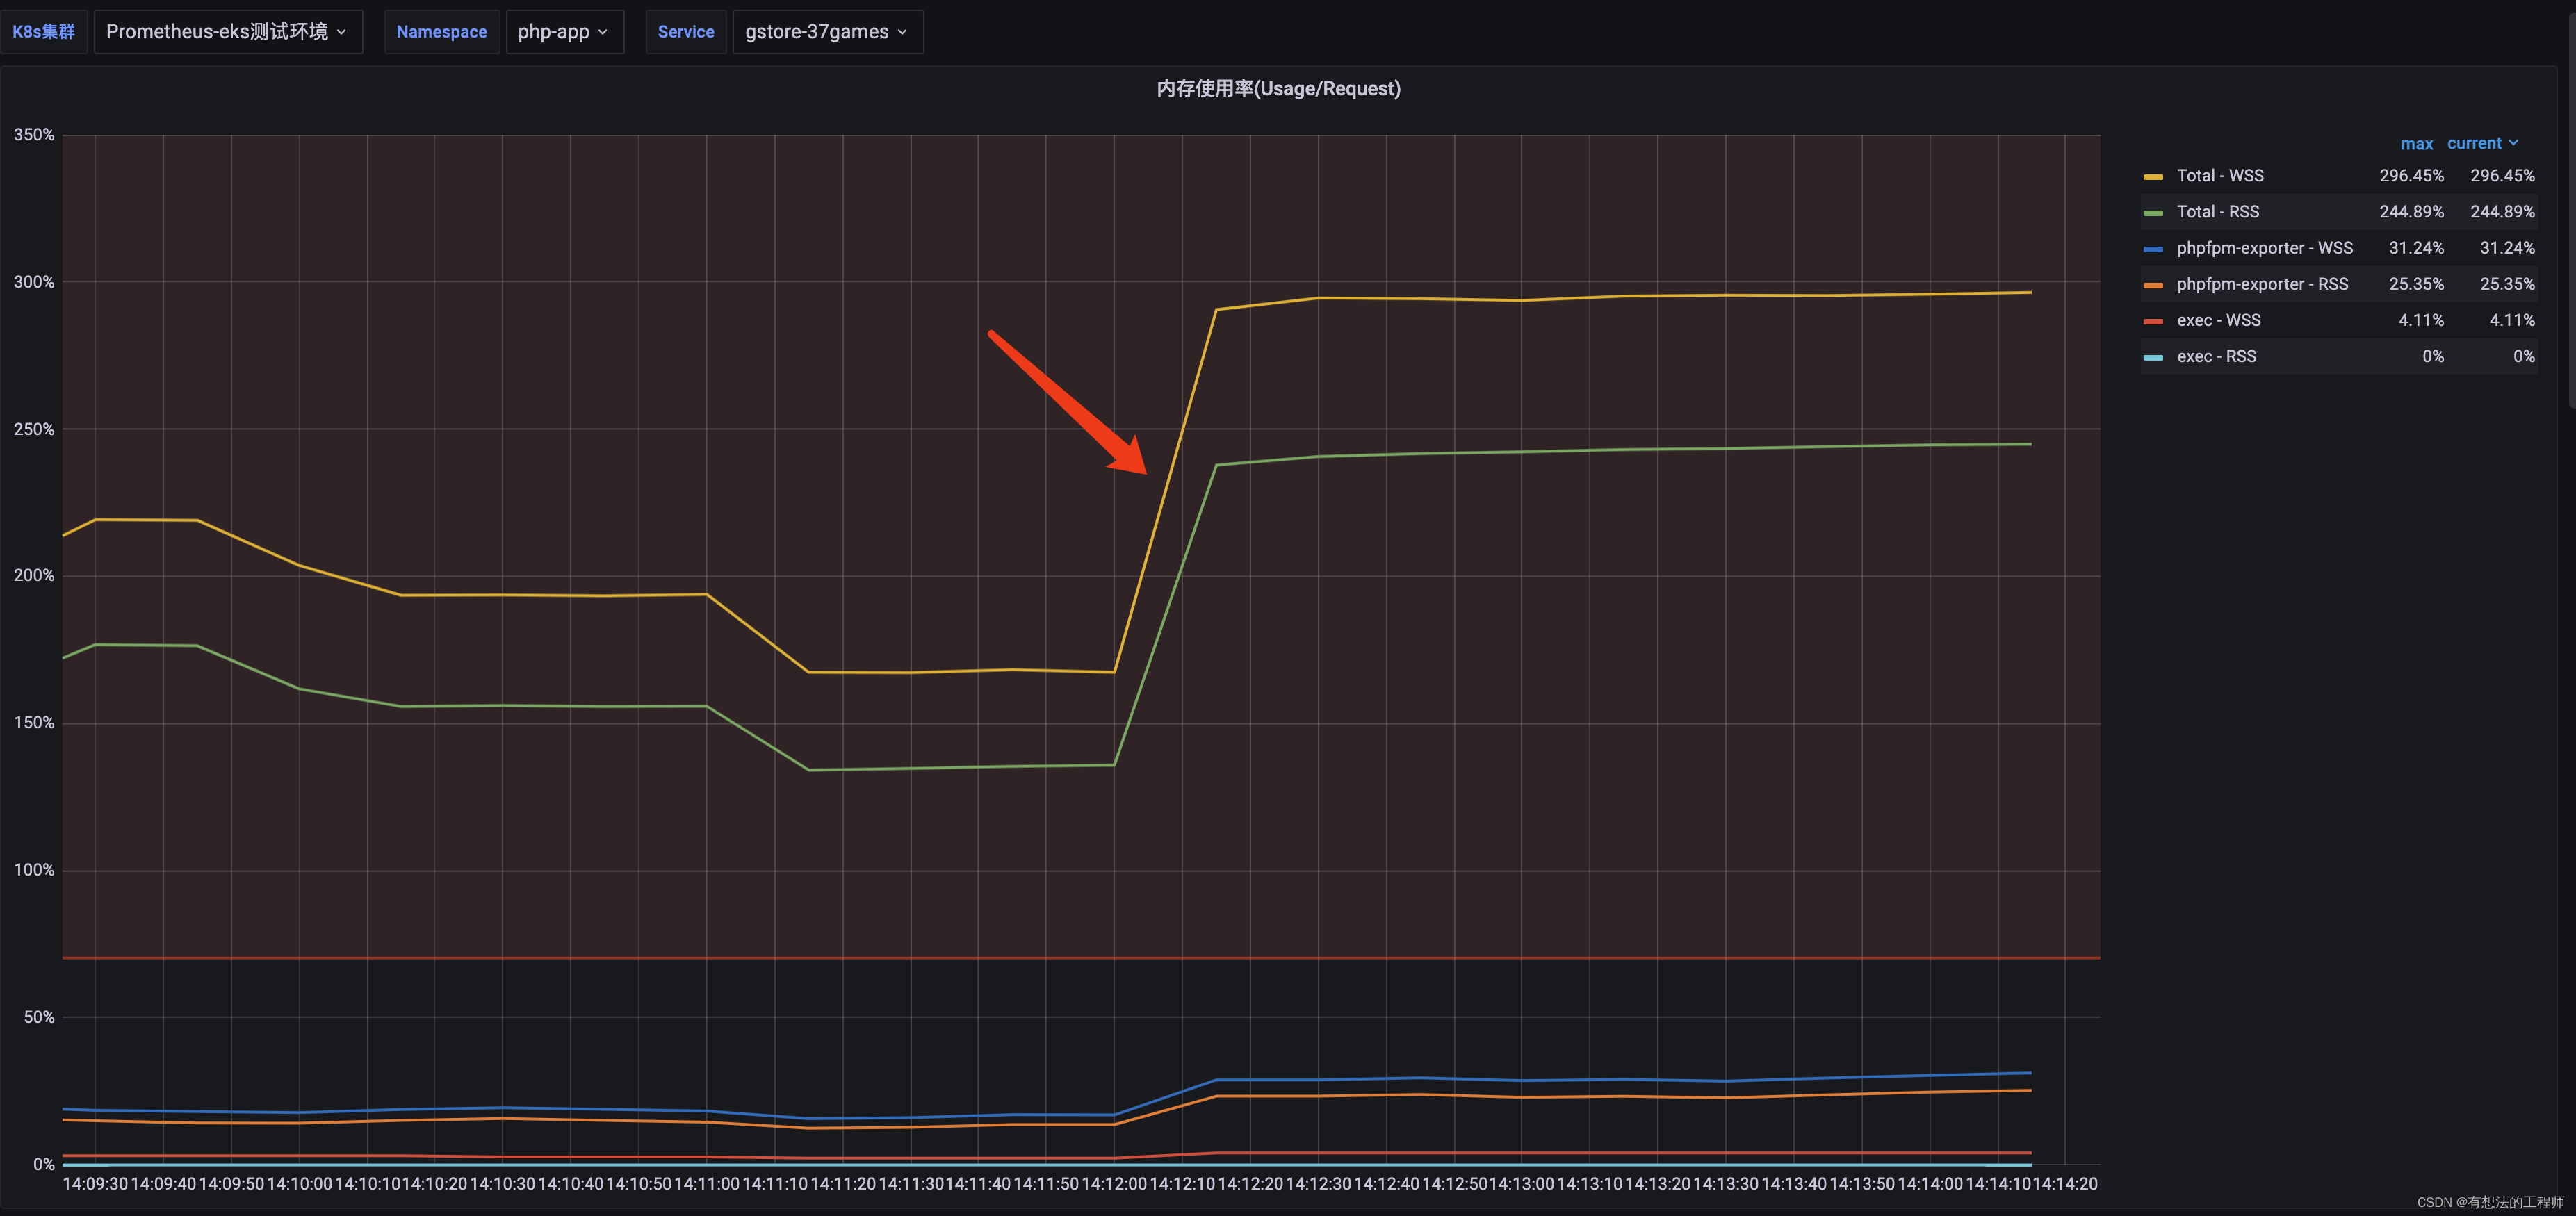Click the Service variable label
Viewport: 2576px width, 1216px height.
click(685, 32)
